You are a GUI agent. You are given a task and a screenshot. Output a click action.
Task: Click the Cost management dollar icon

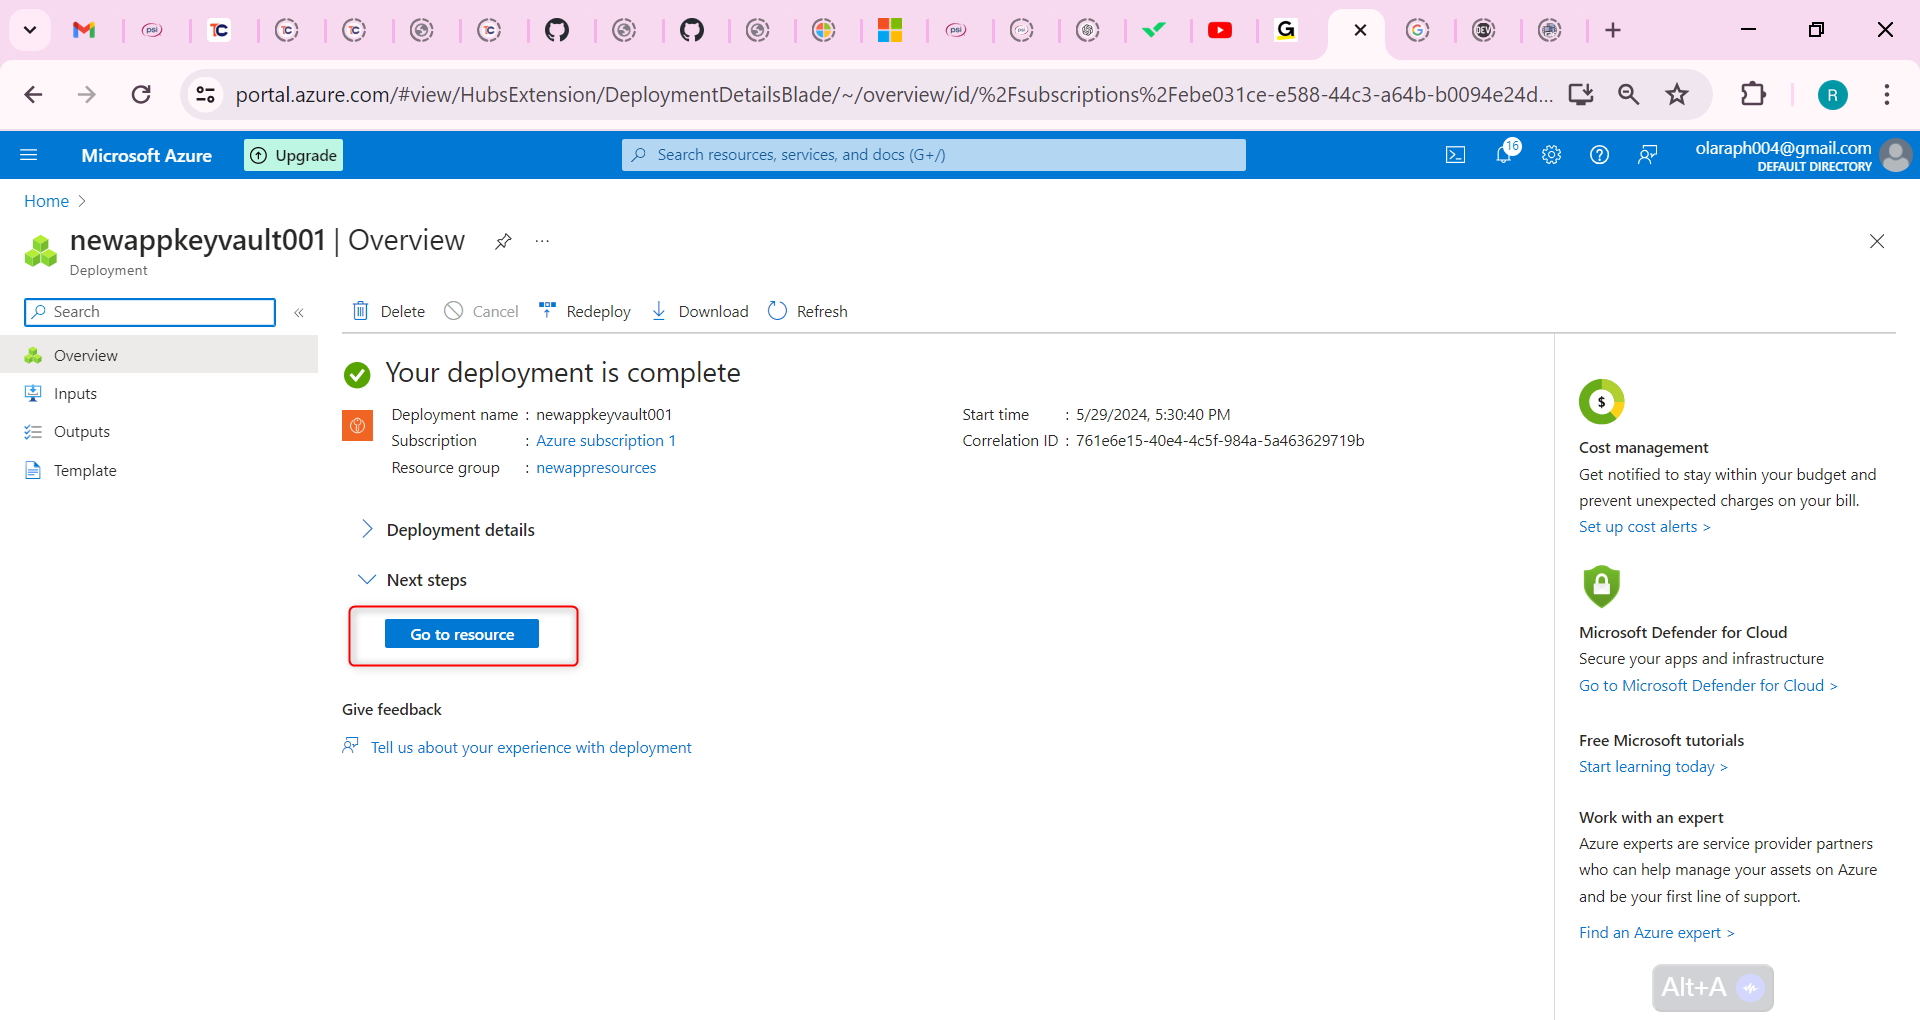click(x=1602, y=402)
